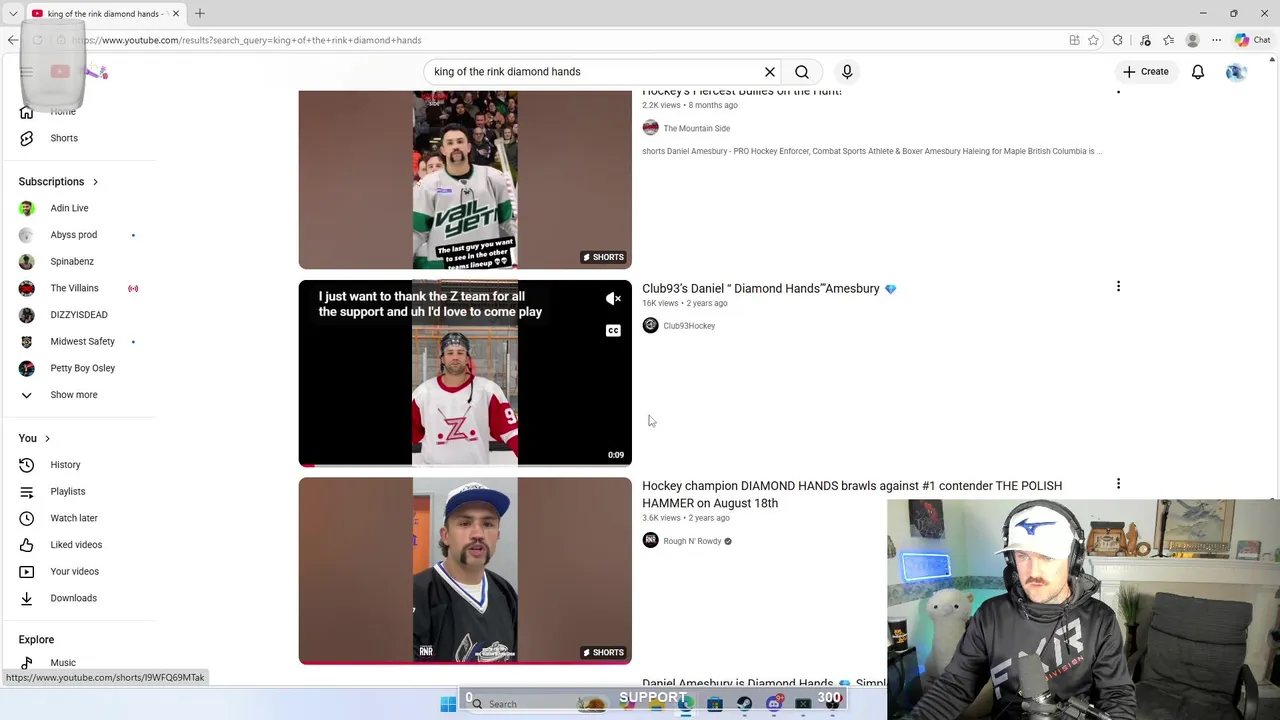Open a new browser tab

pyautogui.click(x=200, y=14)
